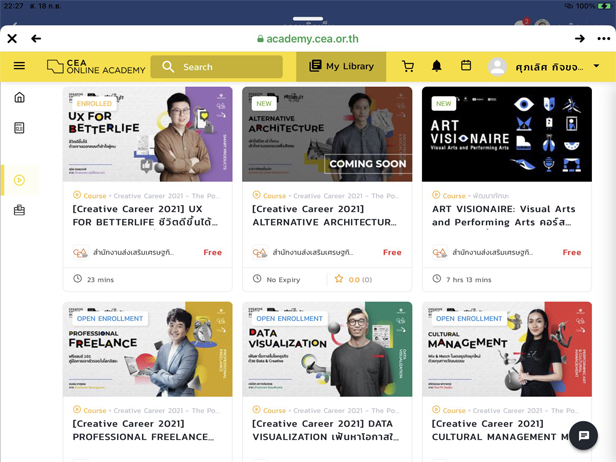Open Art Visionaire course thumbnail
This screenshot has width=616, height=462.
click(507, 134)
